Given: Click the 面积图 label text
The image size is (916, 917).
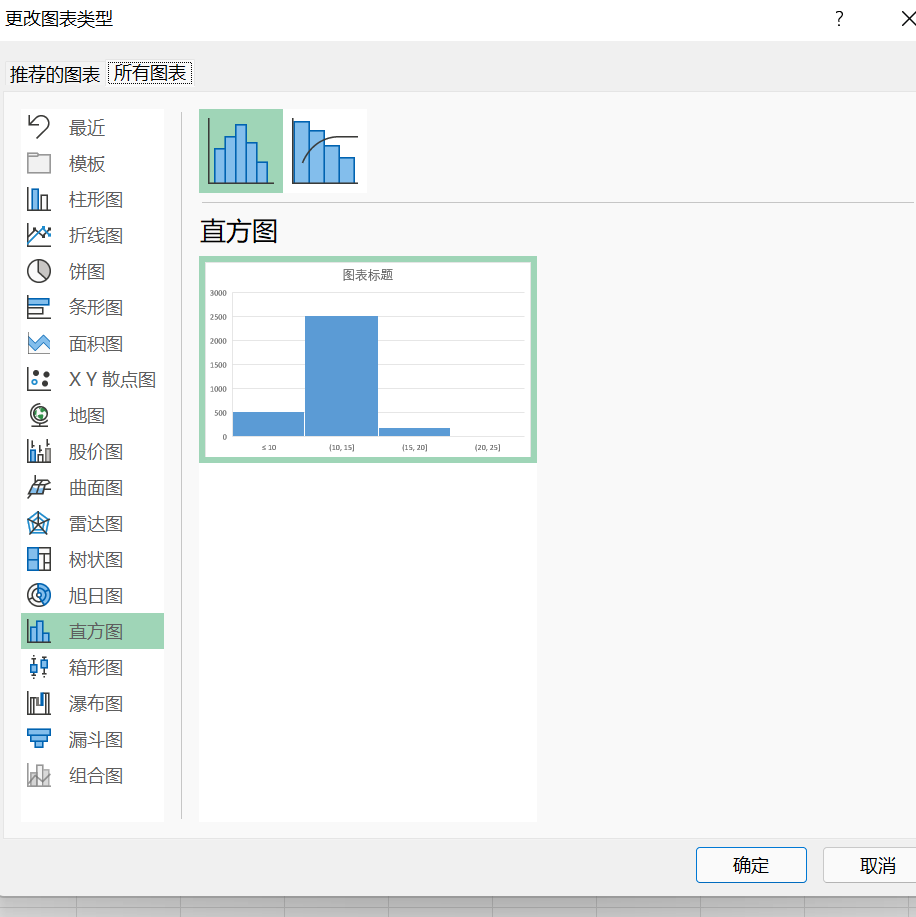Looking at the screenshot, I should tap(96, 343).
